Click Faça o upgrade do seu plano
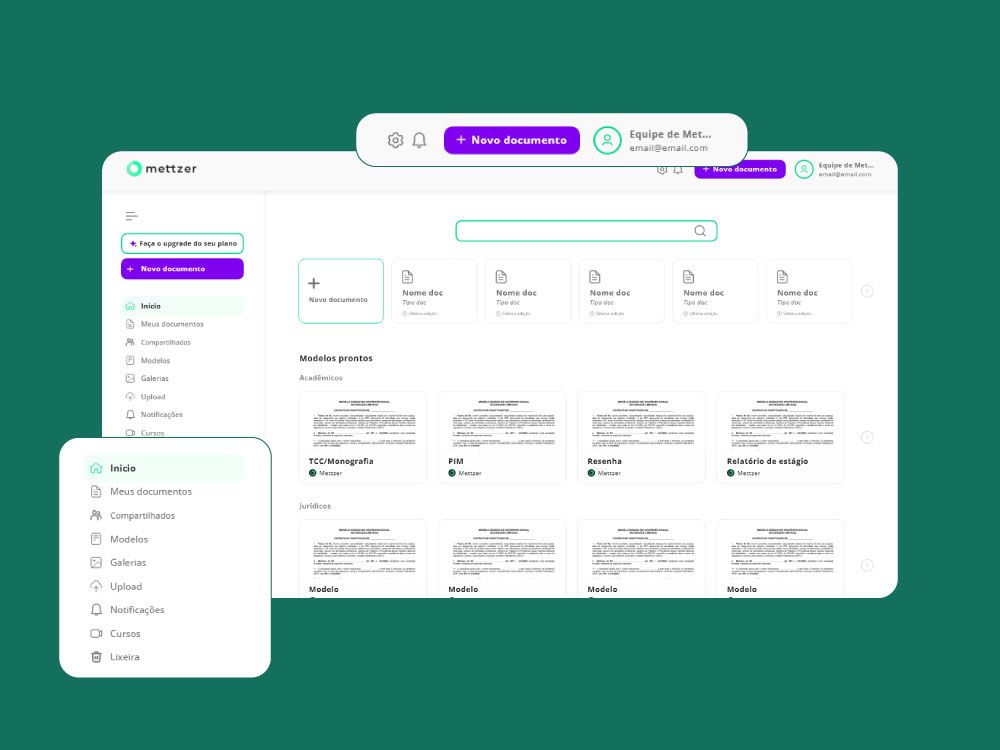This screenshot has height=750, width=1000. tap(182, 243)
